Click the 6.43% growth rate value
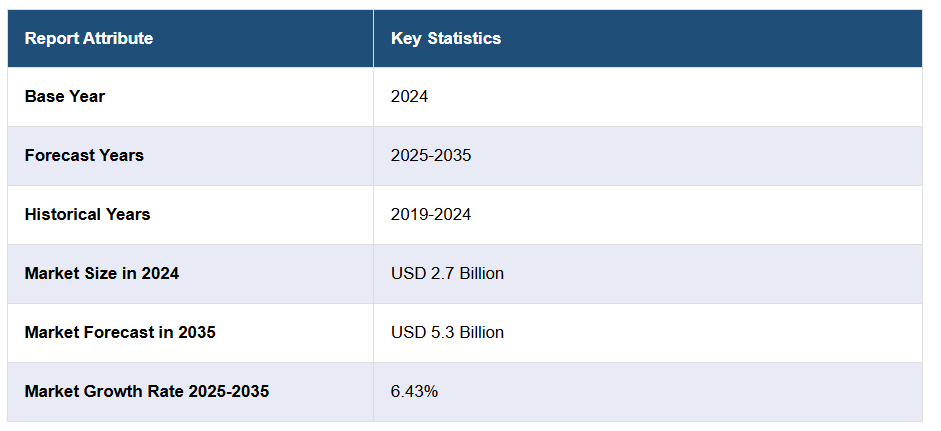The height and width of the screenshot is (431, 941). coord(414,391)
